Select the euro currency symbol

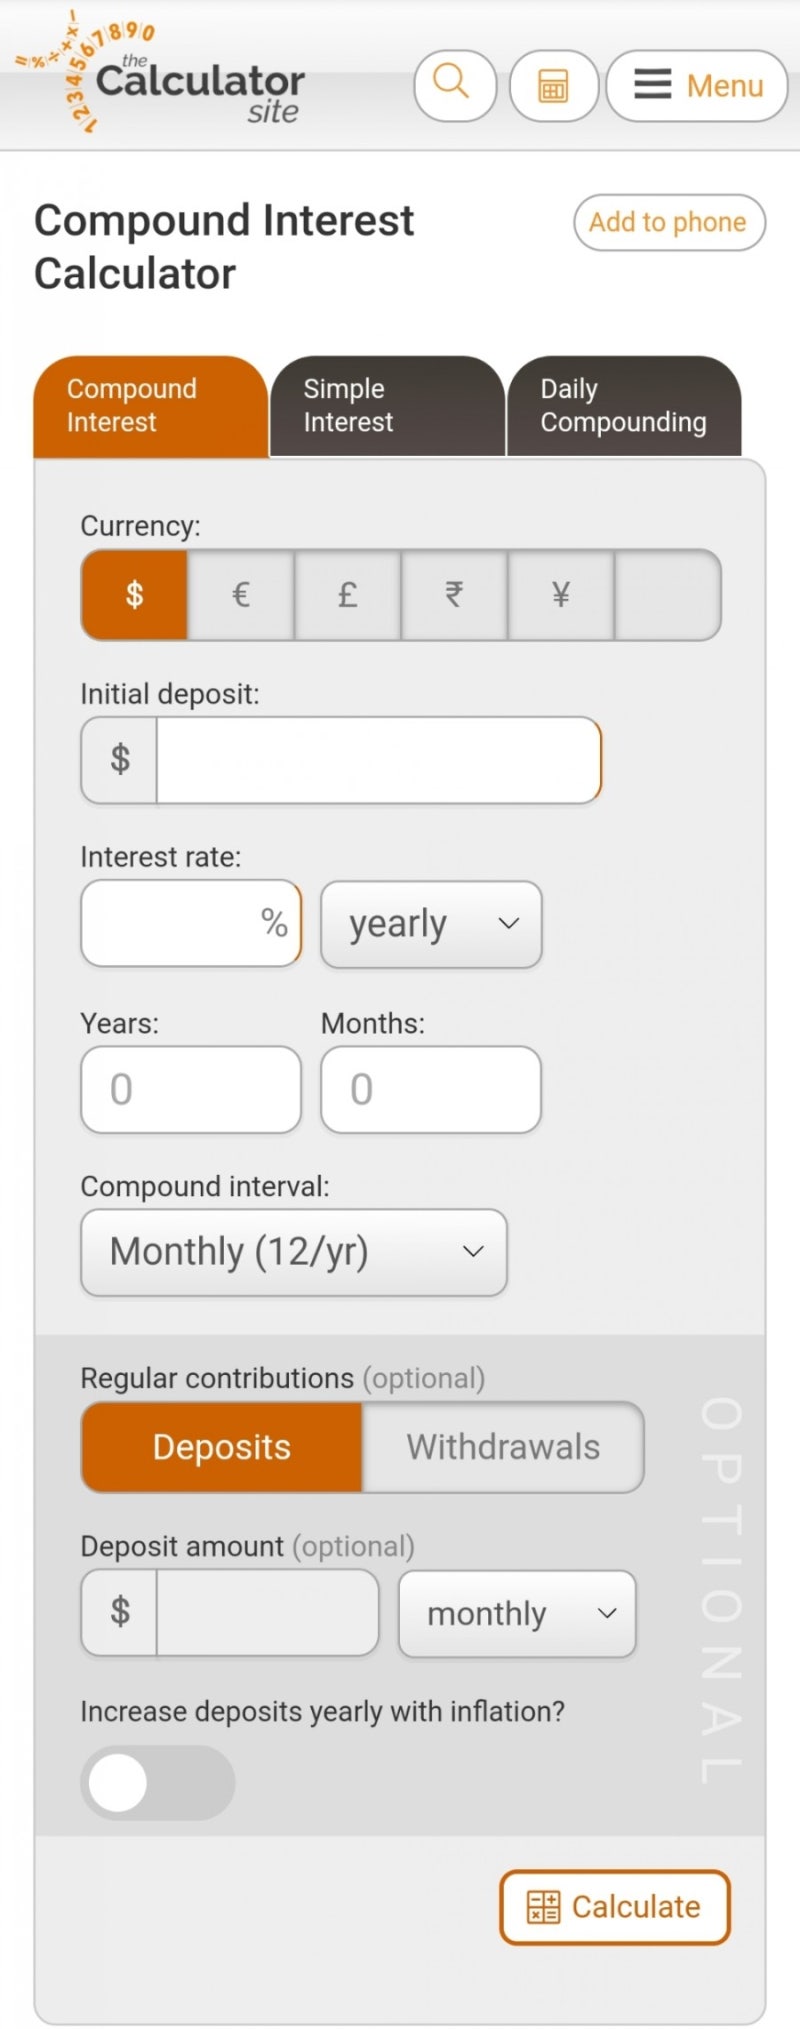click(241, 595)
